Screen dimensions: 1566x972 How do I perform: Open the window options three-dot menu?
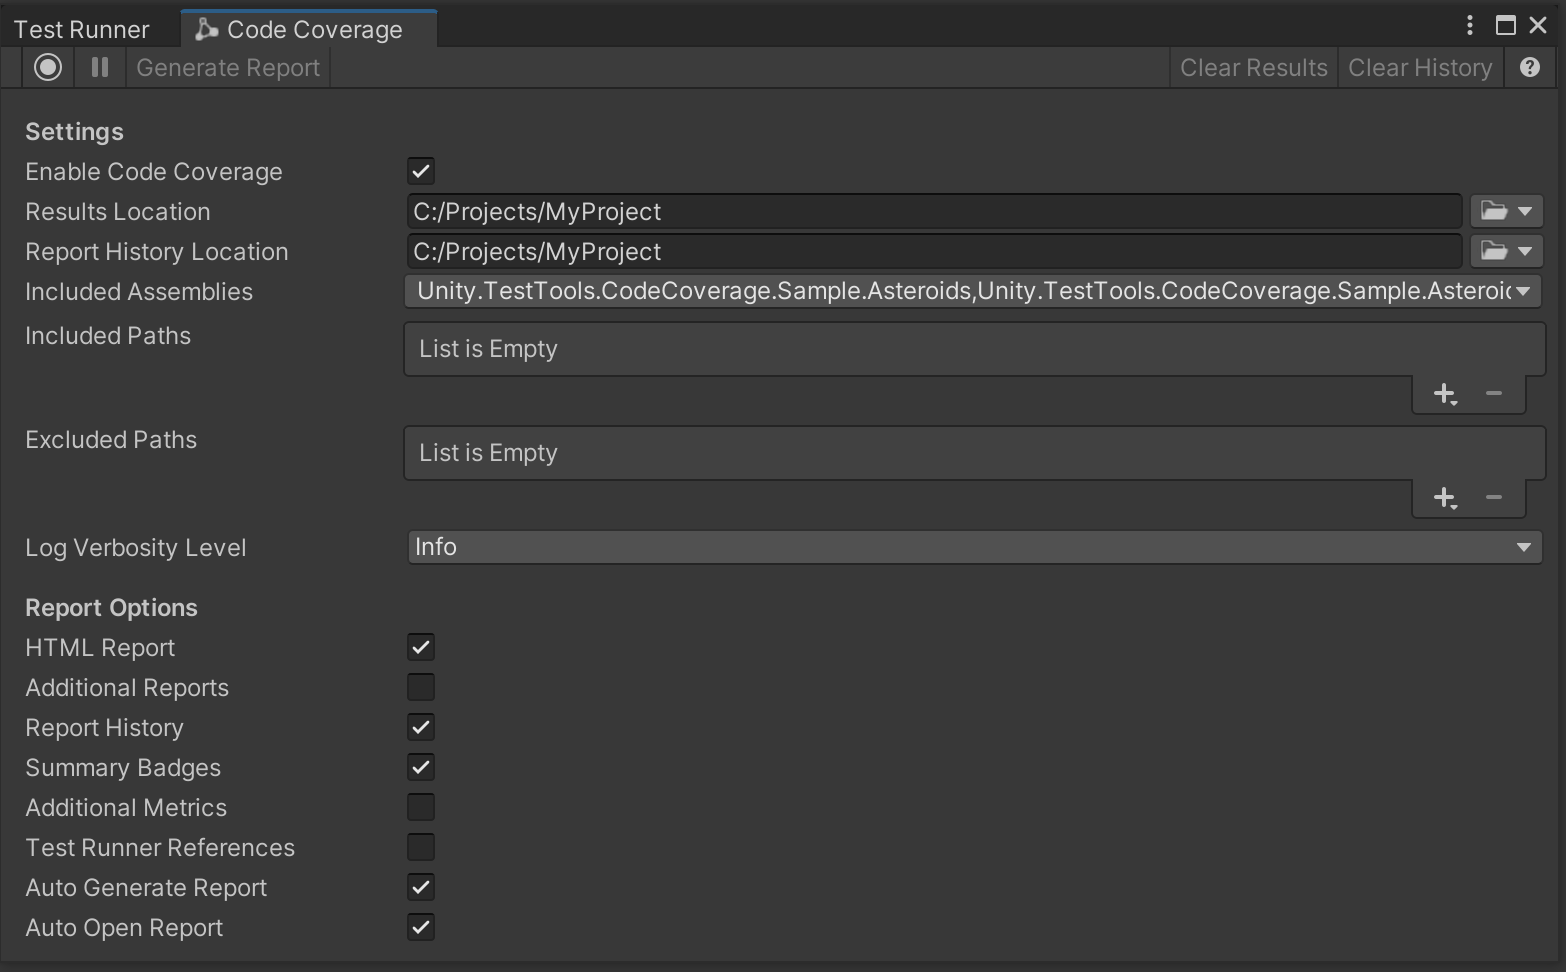tap(1469, 25)
